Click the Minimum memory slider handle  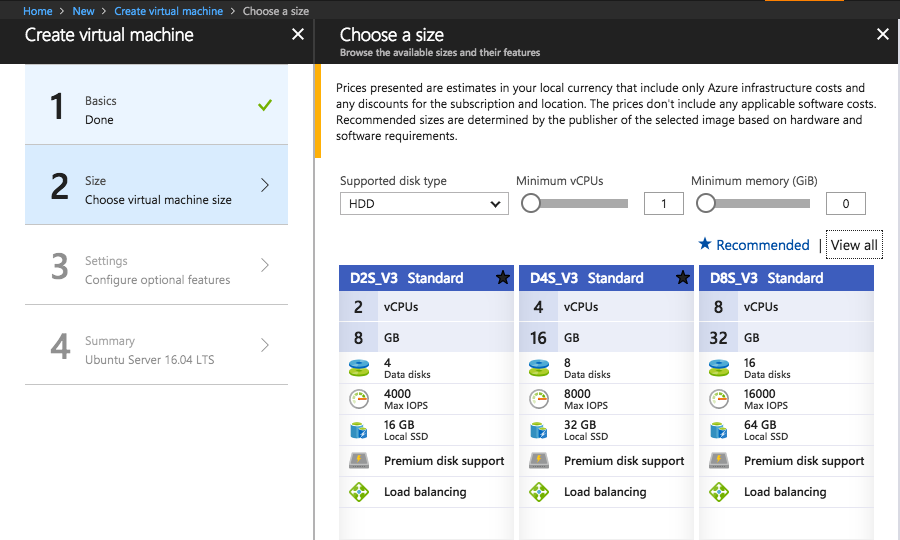click(x=706, y=204)
